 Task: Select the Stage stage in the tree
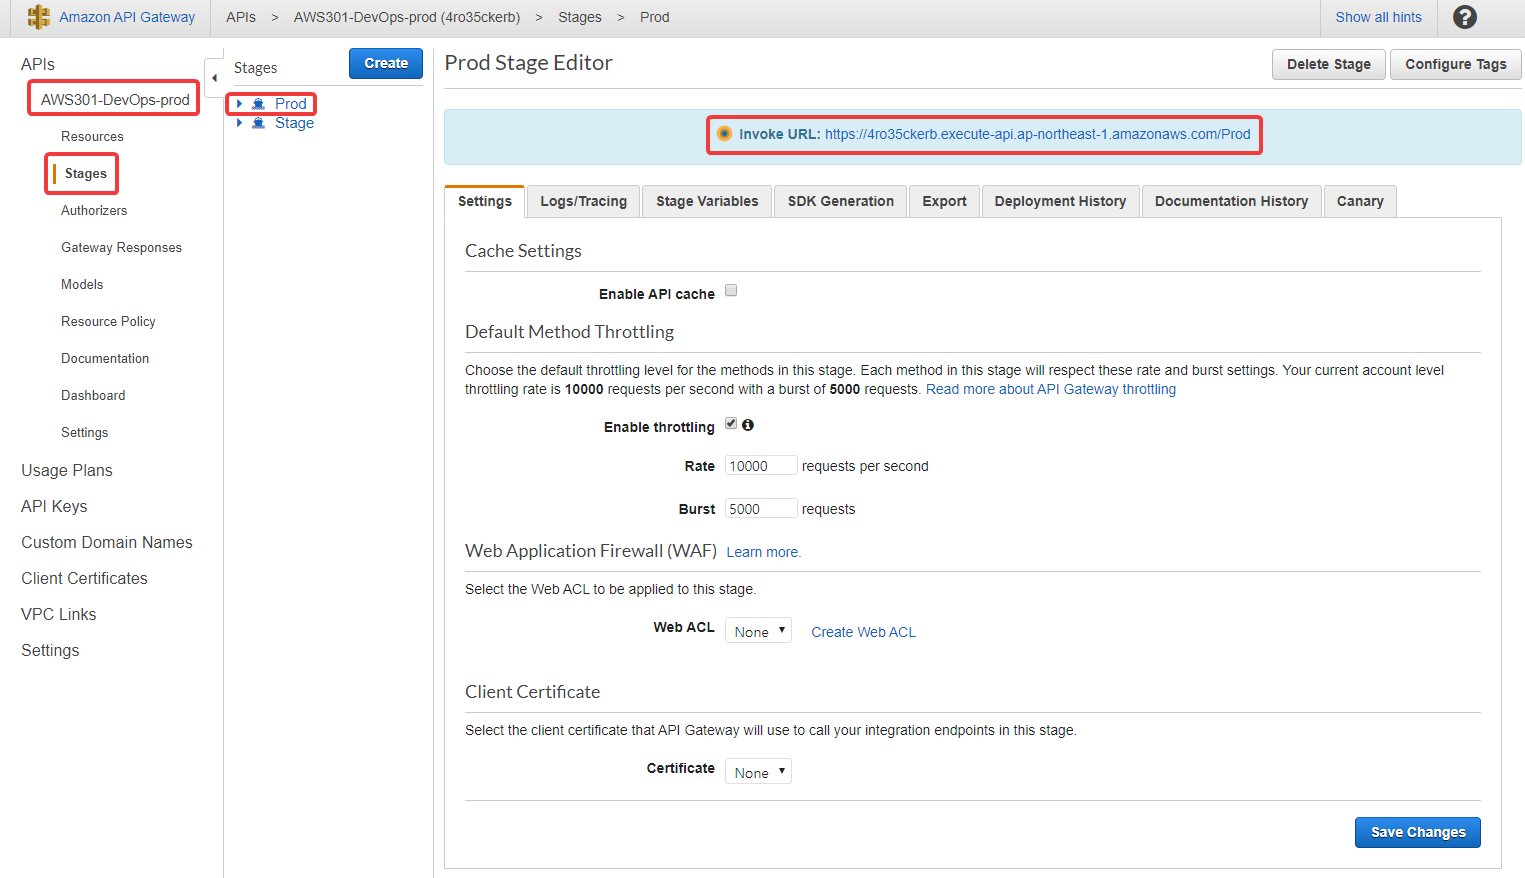pos(294,123)
